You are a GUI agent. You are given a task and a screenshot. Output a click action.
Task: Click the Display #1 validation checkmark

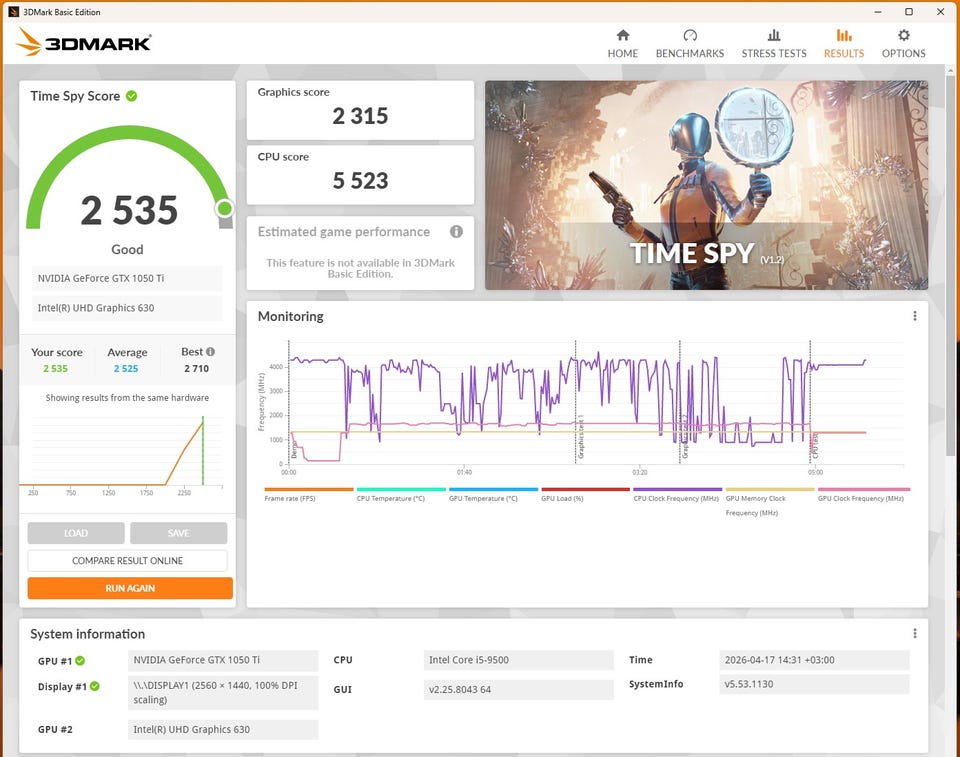(x=95, y=687)
